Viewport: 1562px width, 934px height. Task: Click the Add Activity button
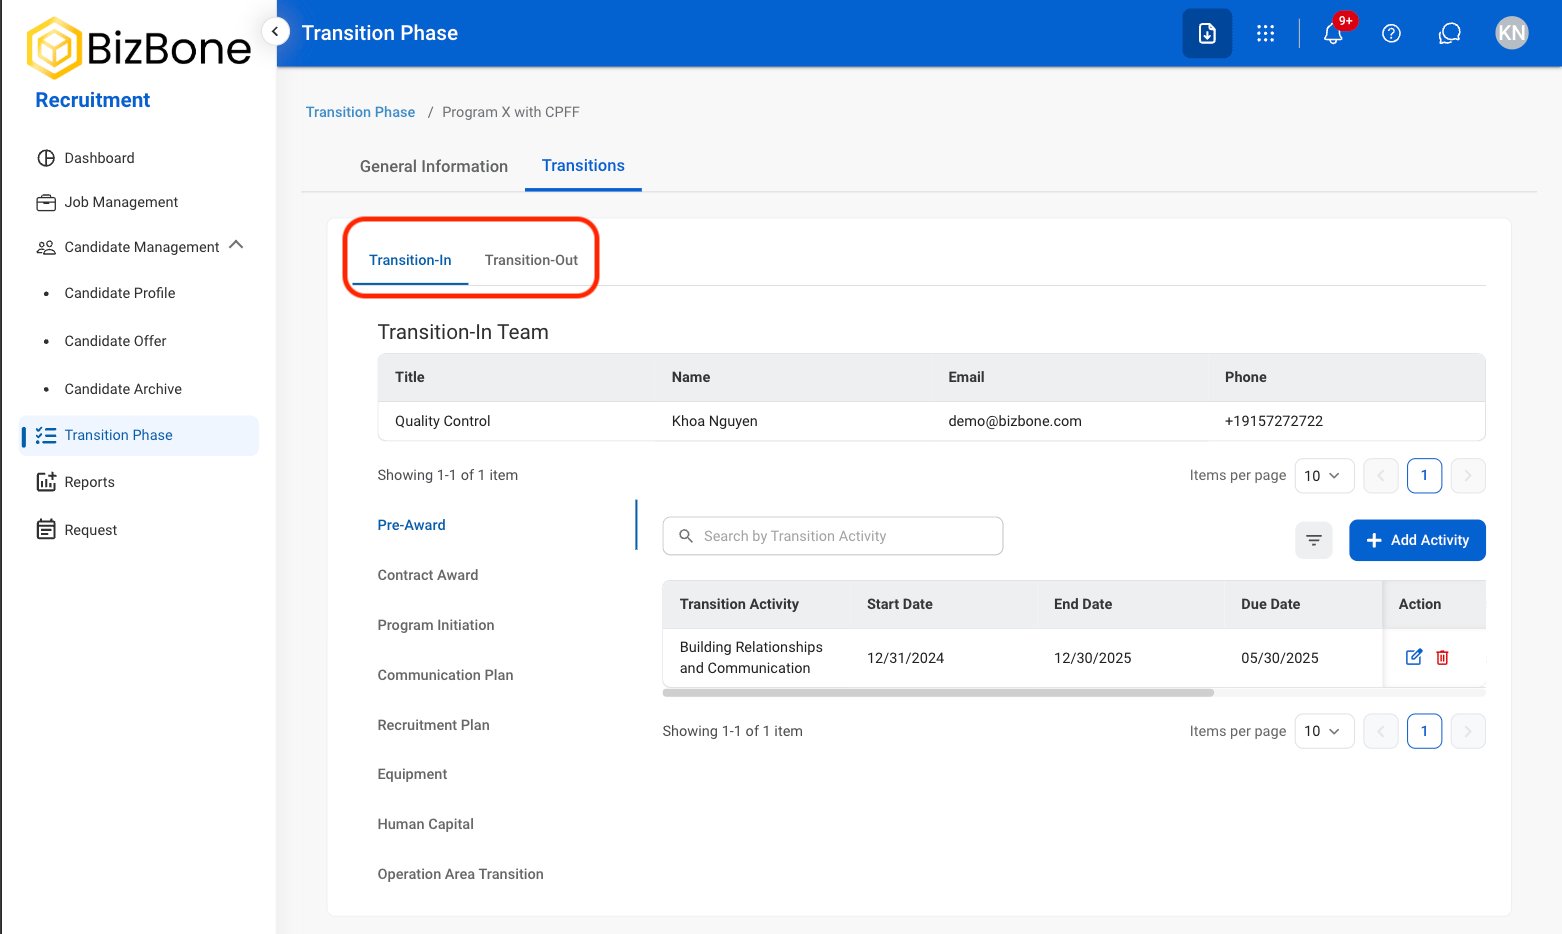[1417, 540]
